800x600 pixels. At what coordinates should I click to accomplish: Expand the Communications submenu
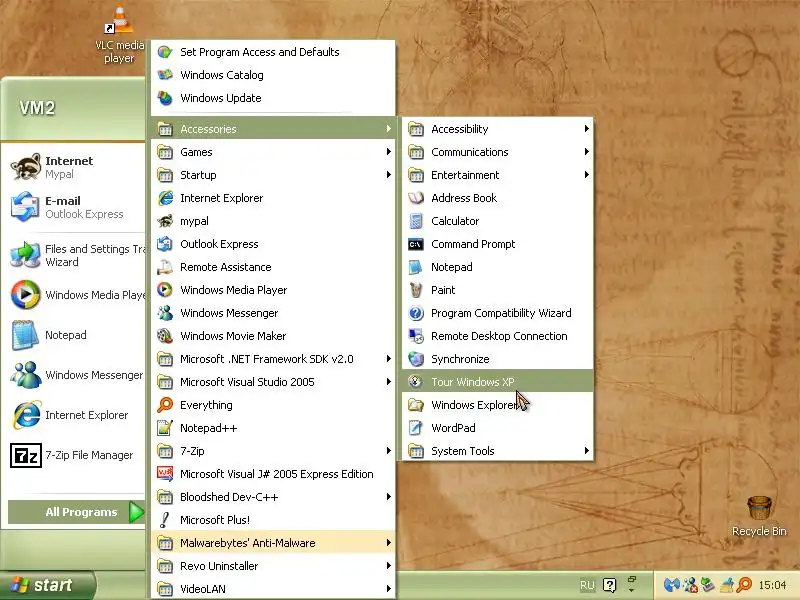coord(497,152)
